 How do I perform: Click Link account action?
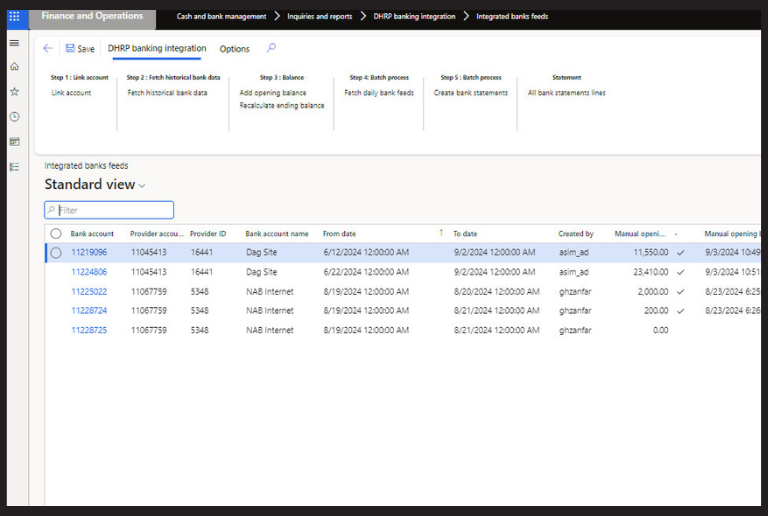(x=72, y=93)
